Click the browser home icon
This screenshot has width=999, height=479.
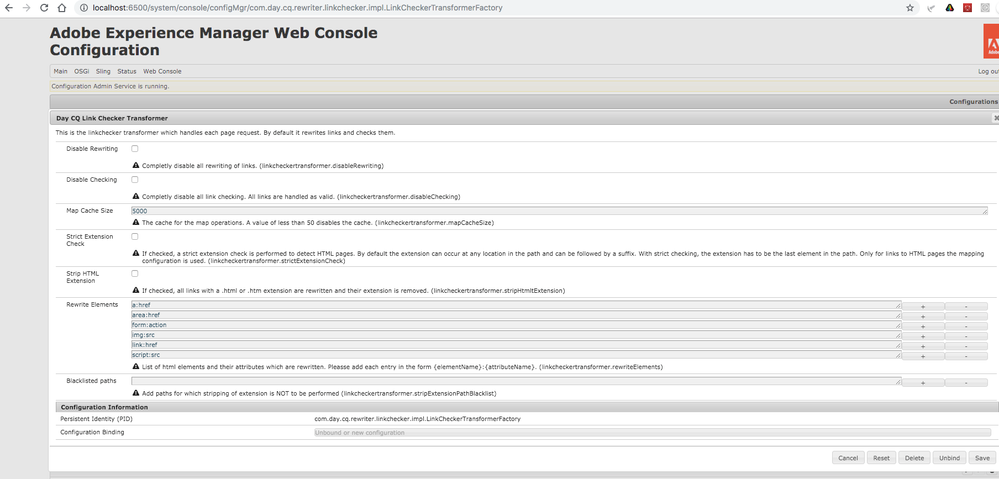[63, 8]
